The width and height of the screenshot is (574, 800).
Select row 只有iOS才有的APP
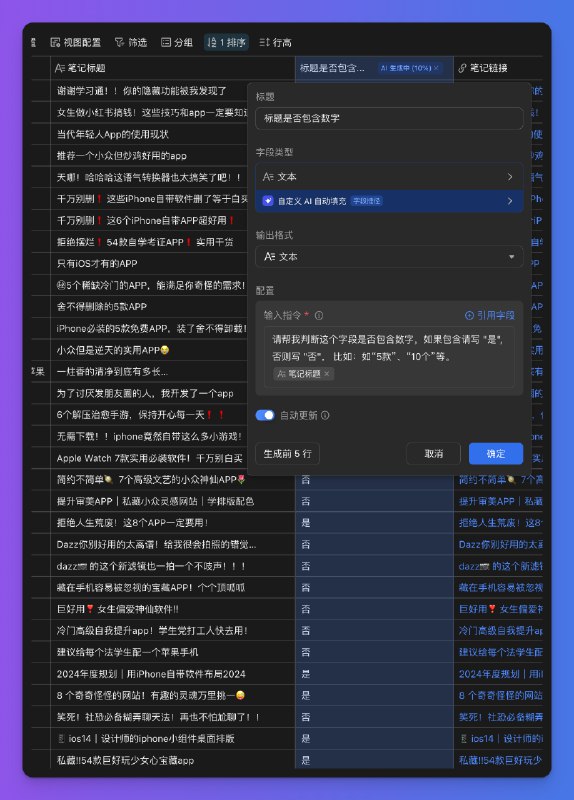pos(97,264)
